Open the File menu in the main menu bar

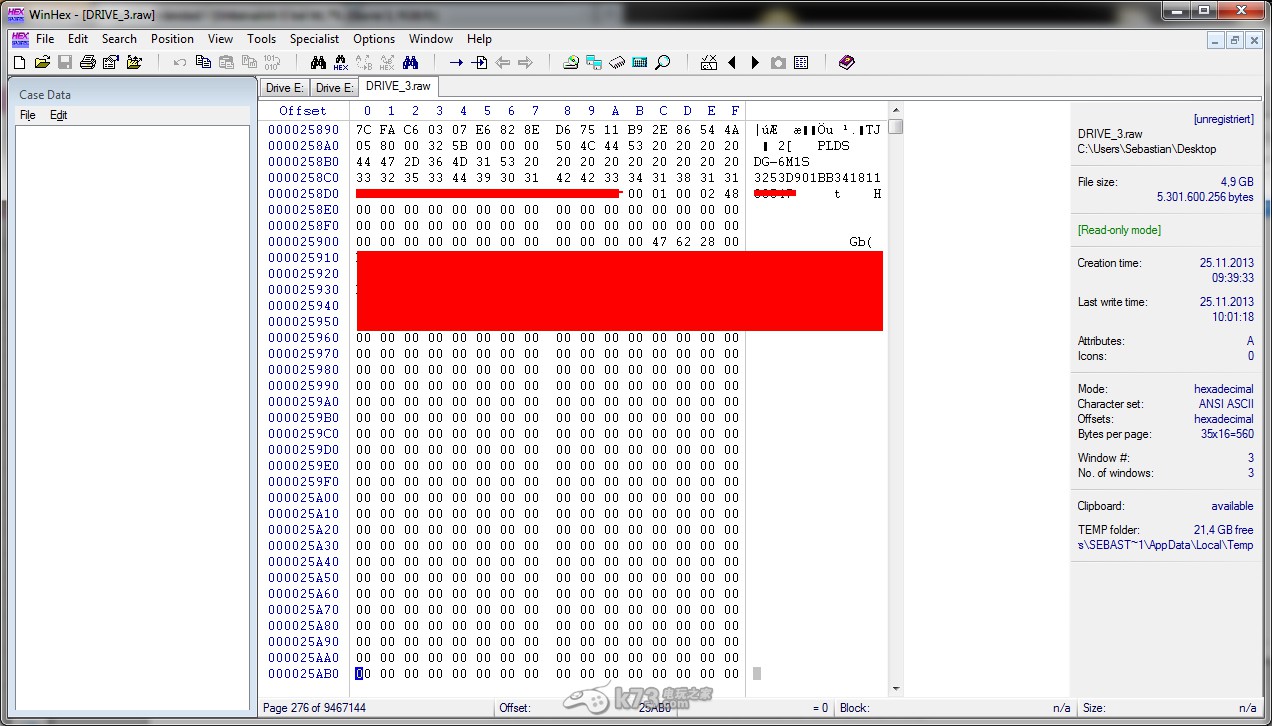(x=45, y=39)
